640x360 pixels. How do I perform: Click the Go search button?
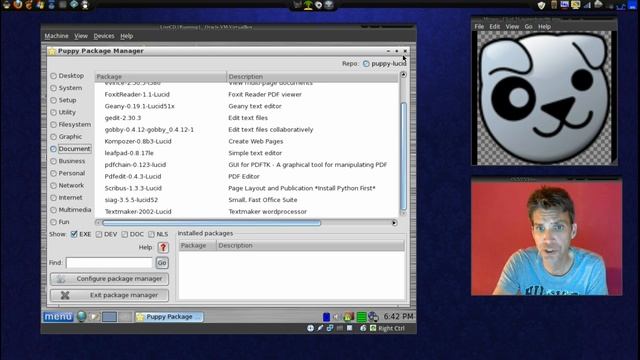162,263
